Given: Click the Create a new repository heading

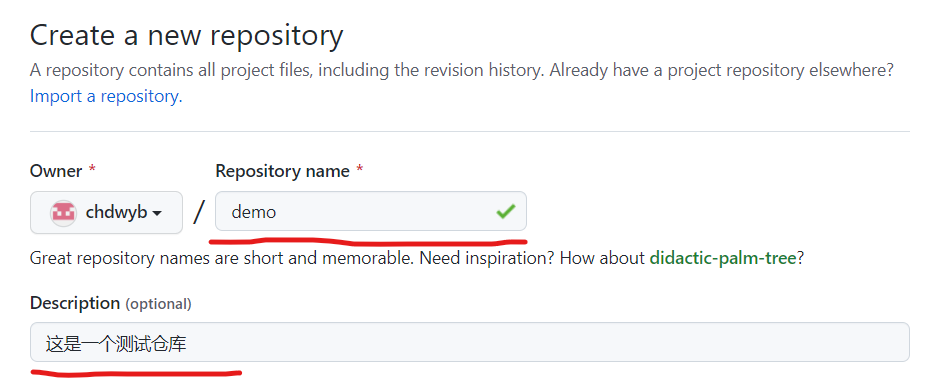Looking at the screenshot, I should click(x=186, y=35).
